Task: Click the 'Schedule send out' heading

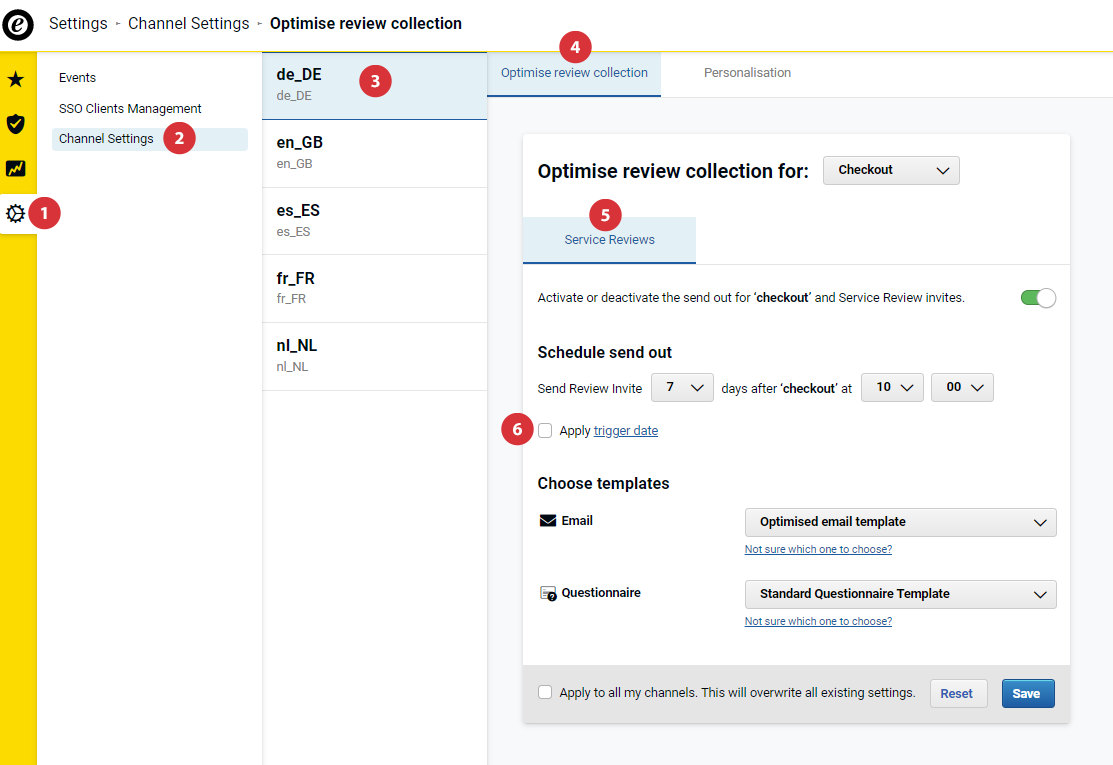Action: click(604, 353)
